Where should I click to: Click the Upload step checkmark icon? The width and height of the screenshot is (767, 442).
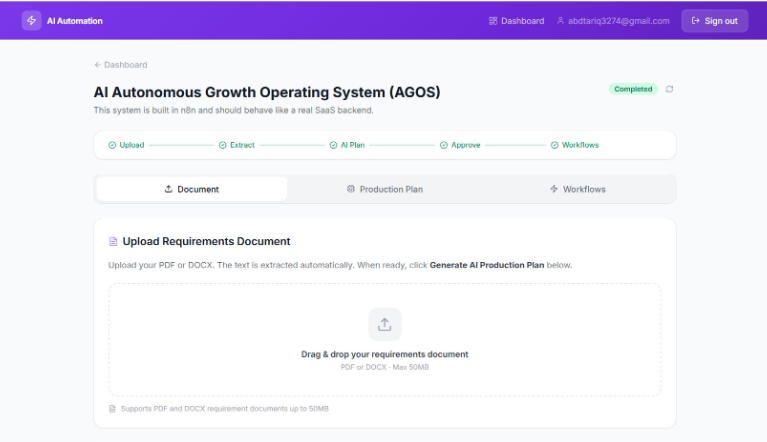[112, 145]
